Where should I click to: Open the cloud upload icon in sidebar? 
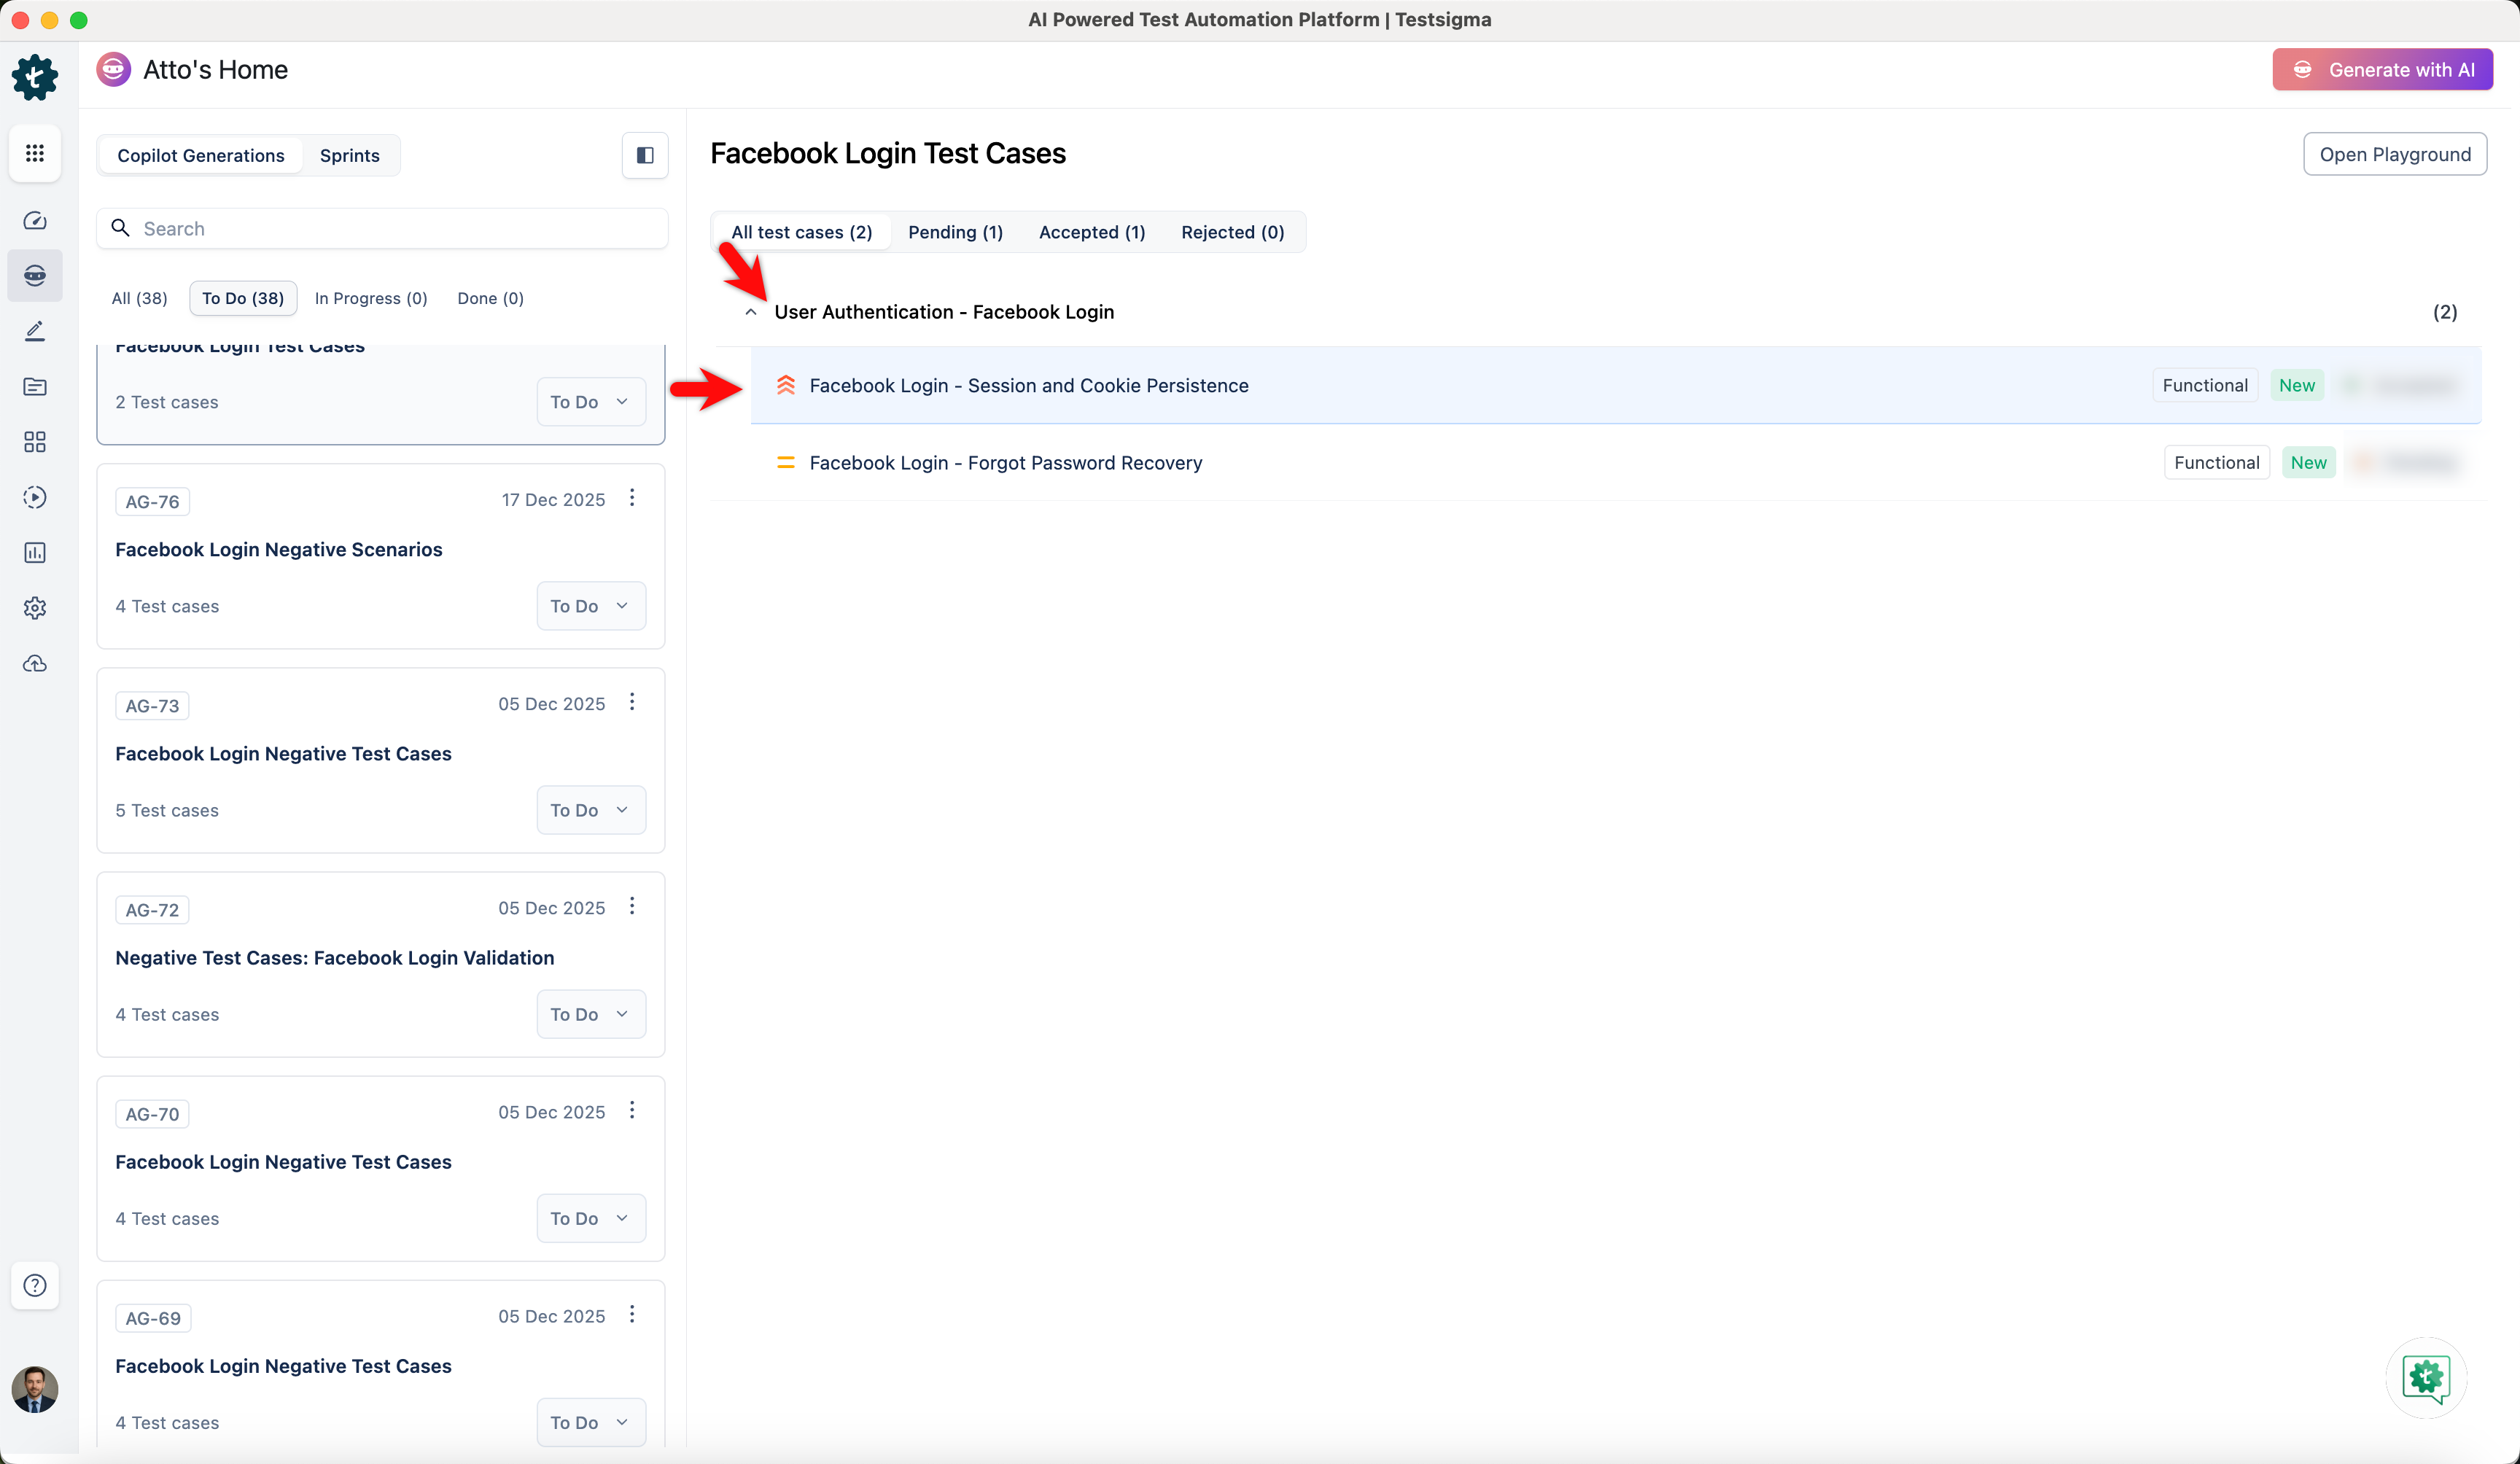point(35,663)
